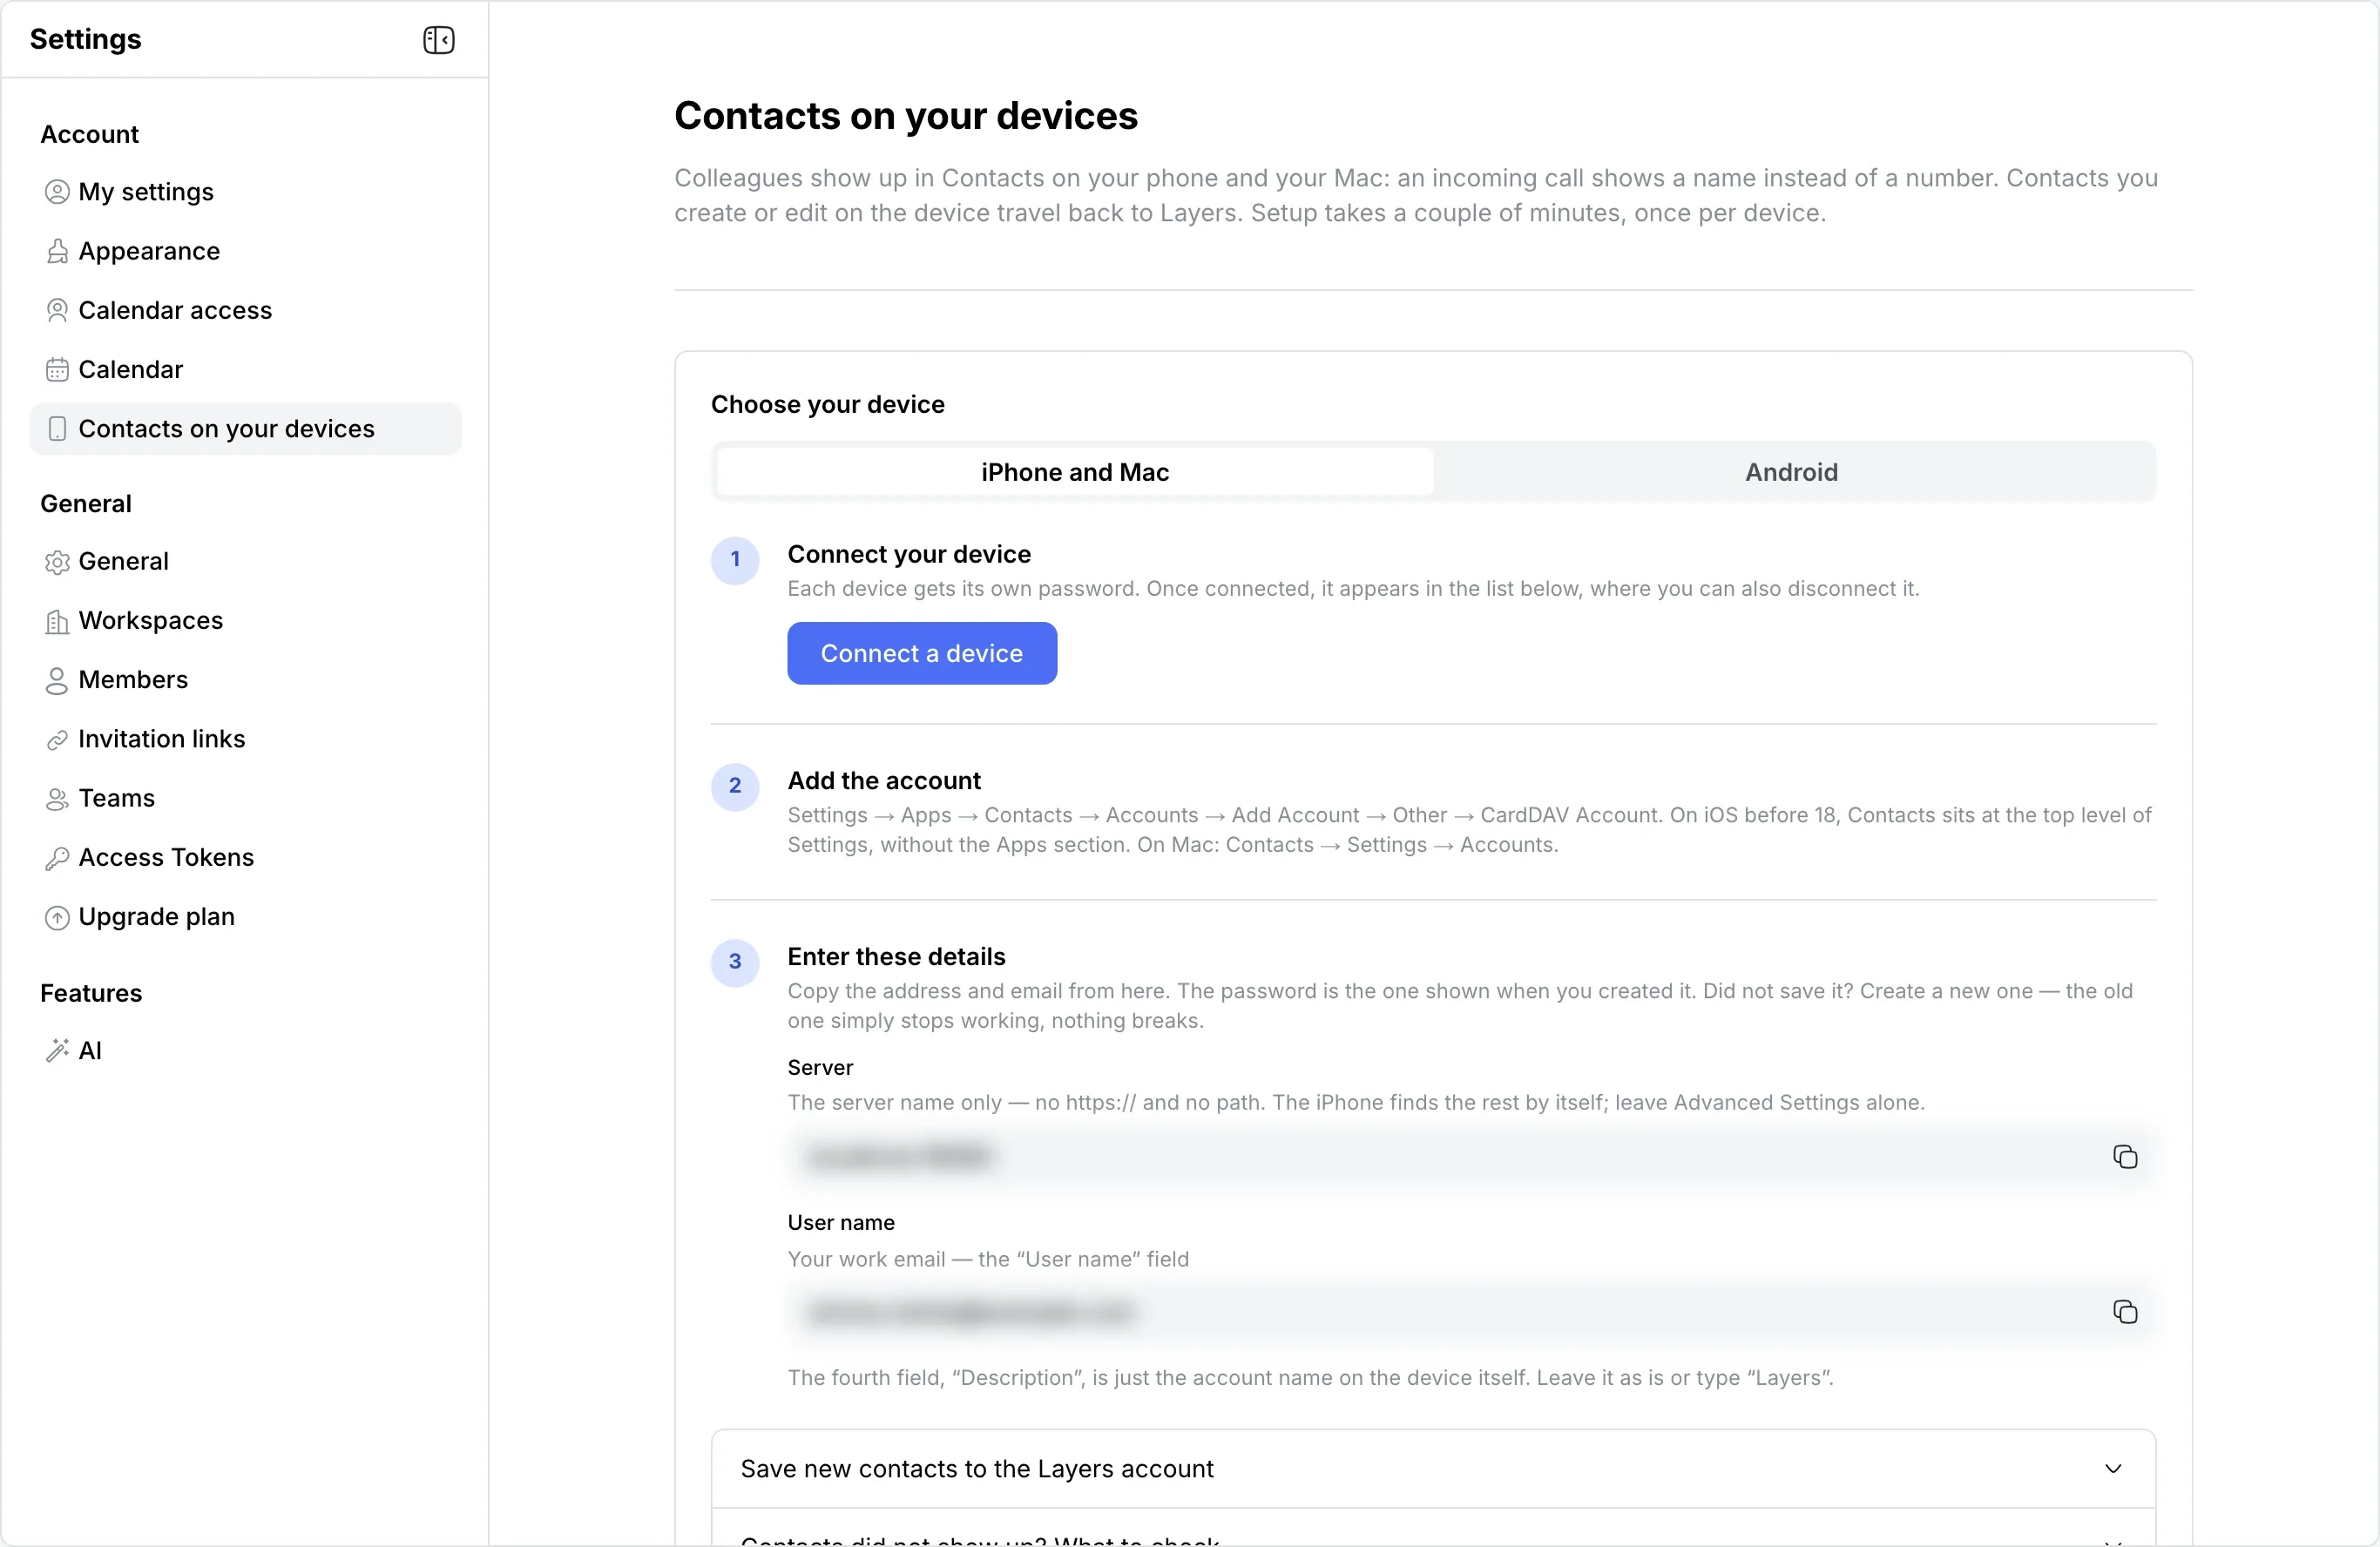Click the Features section heading
This screenshot has width=2380, height=1547.
click(91, 993)
